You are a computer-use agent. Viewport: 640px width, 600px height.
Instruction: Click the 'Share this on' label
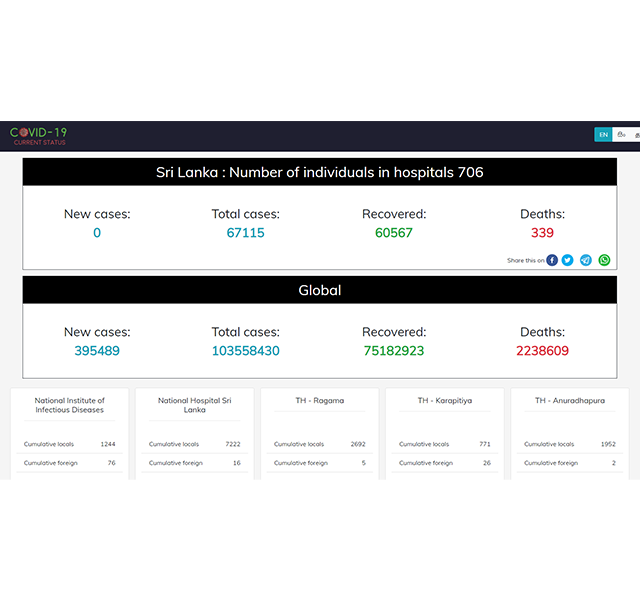pyautogui.click(x=525, y=260)
